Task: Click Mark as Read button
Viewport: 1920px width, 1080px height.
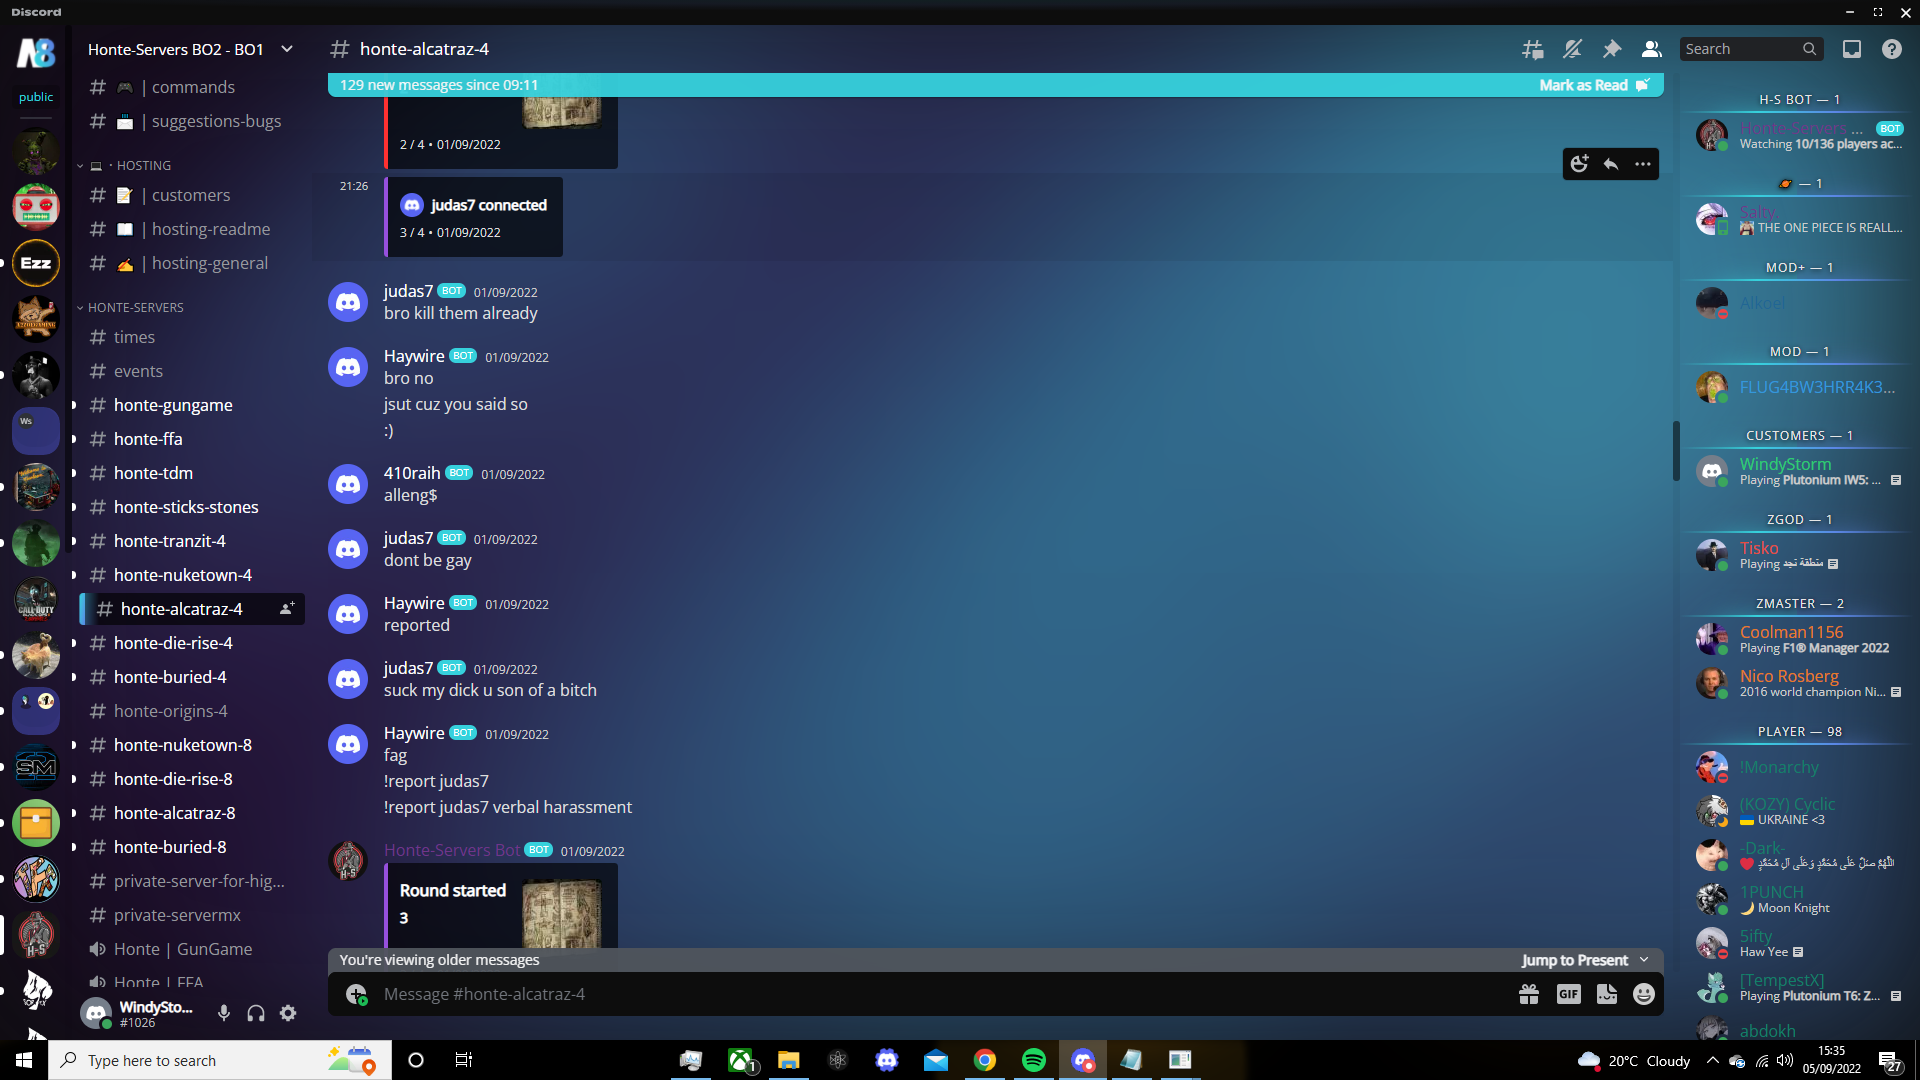Action: [x=1594, y=85]
